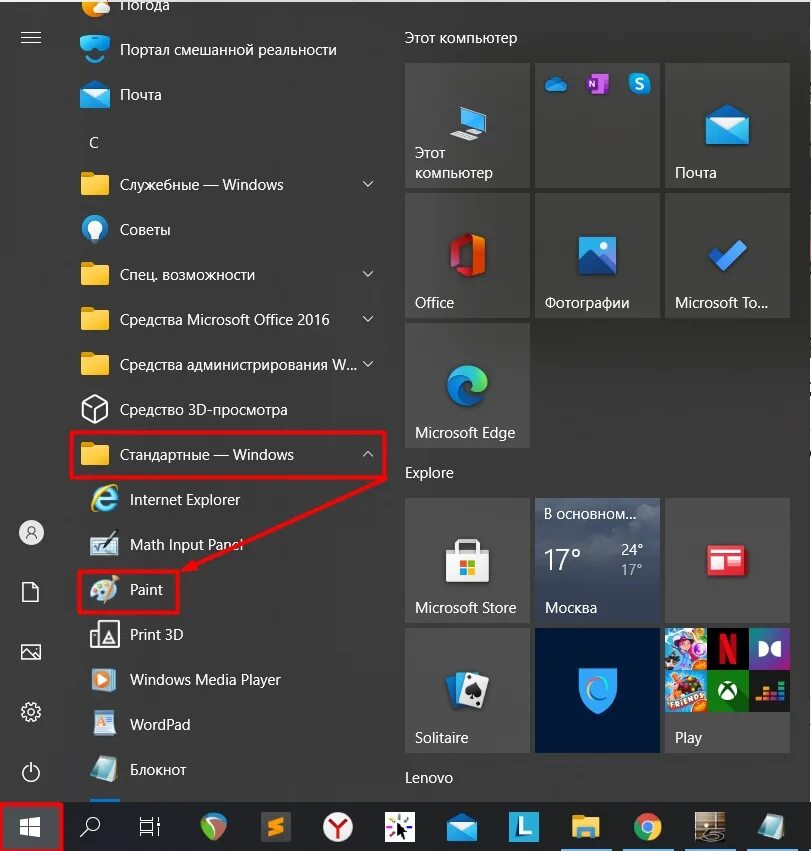Open user account icon in Start sidebar
This screenshot has width=811, height=851.
(31, 532)
